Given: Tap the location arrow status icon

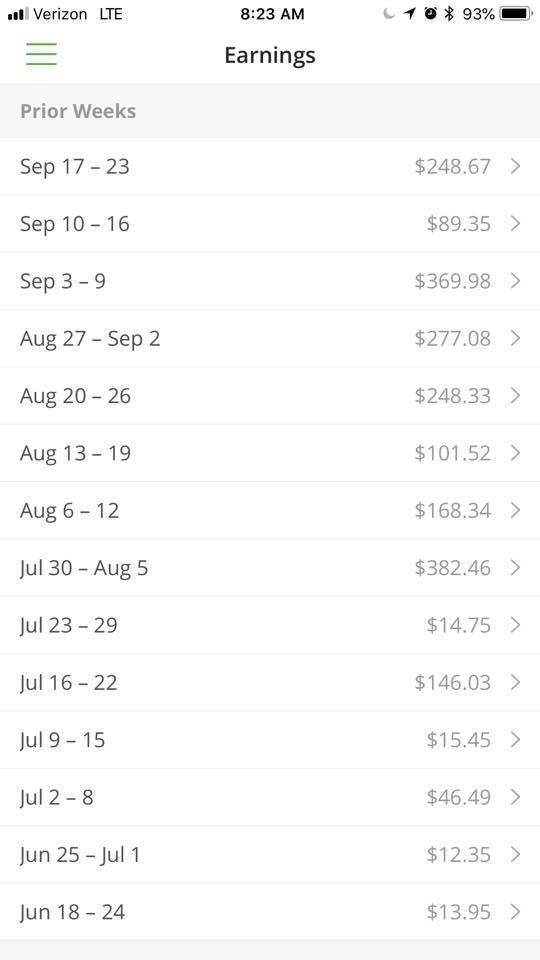Looking at the screenshot, I should (x=410, y=13).
